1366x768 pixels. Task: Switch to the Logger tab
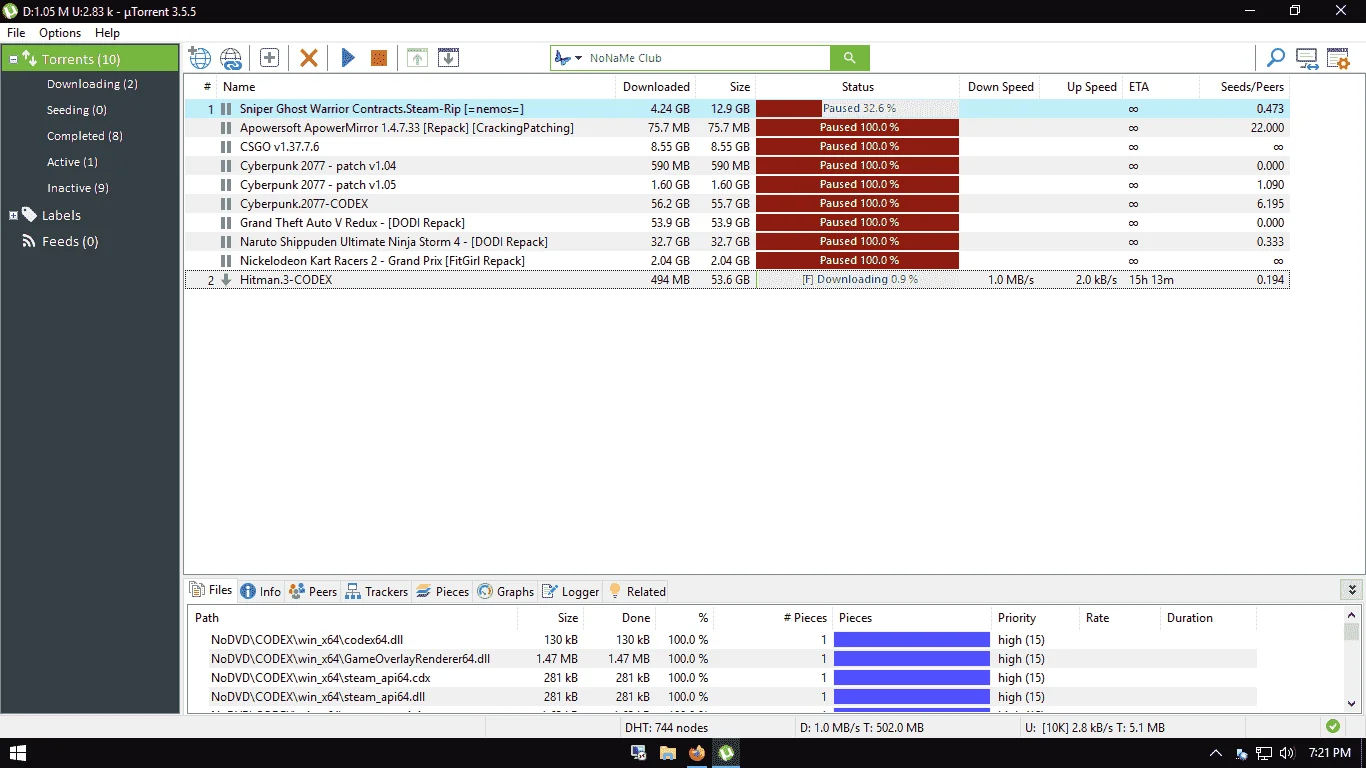click(x=570, y=591)
